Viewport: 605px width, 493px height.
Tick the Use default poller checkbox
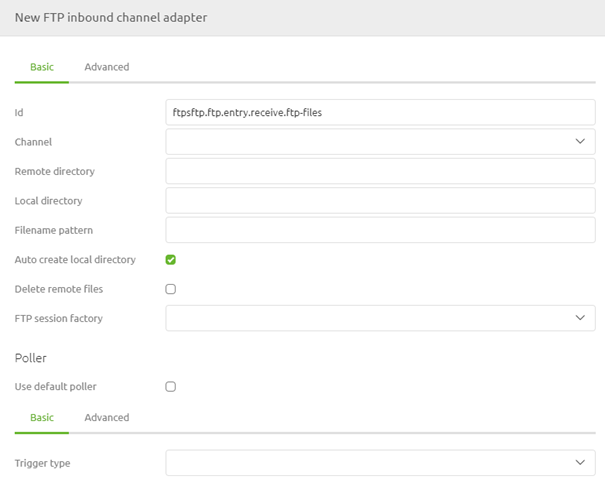(x=171, y=386)
